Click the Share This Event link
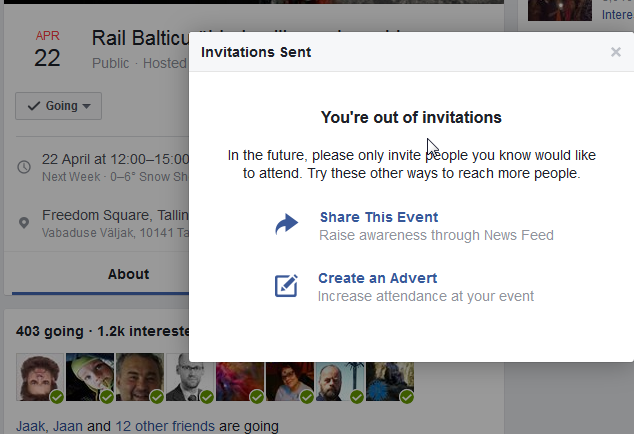This screenshot has width=634, height=434. (378, 217)
